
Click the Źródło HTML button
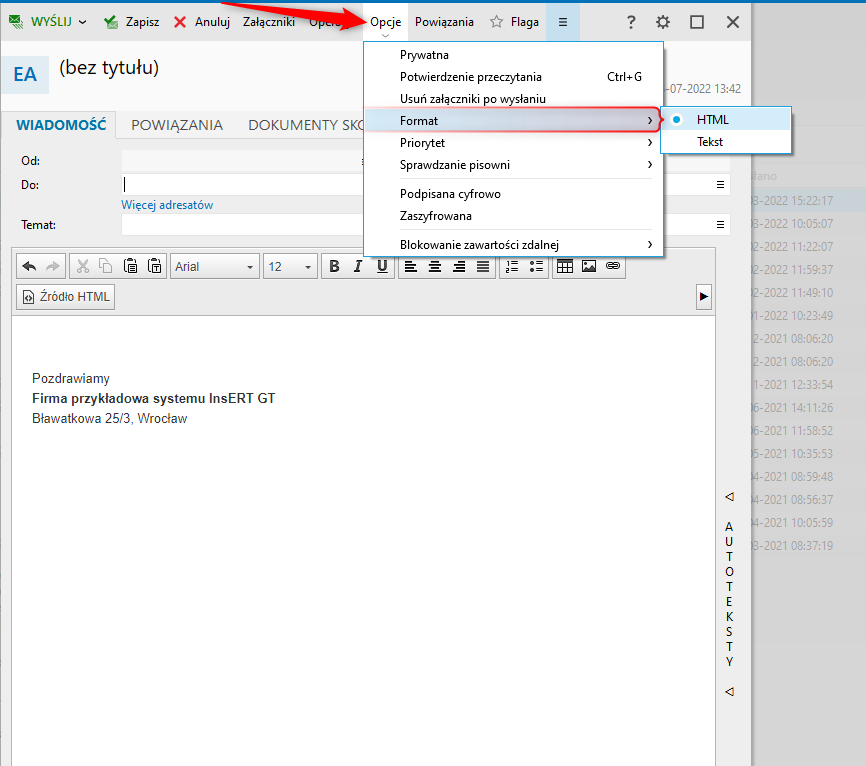pyautogui.click(x=66, y=297)
